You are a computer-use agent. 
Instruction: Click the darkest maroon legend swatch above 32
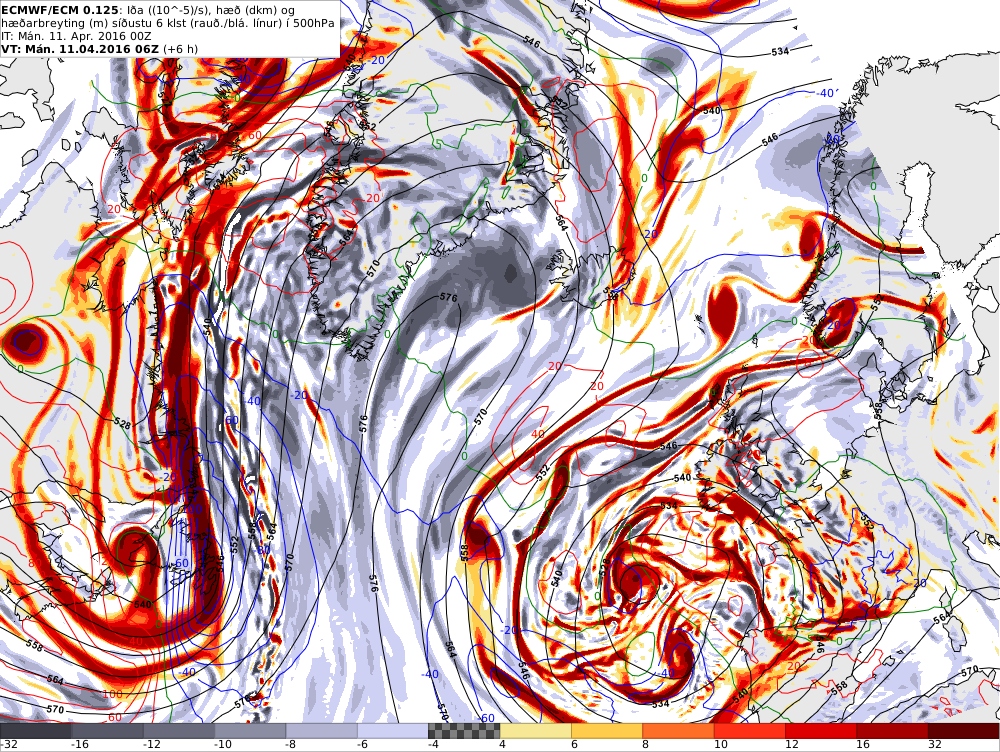coord(964,731)
